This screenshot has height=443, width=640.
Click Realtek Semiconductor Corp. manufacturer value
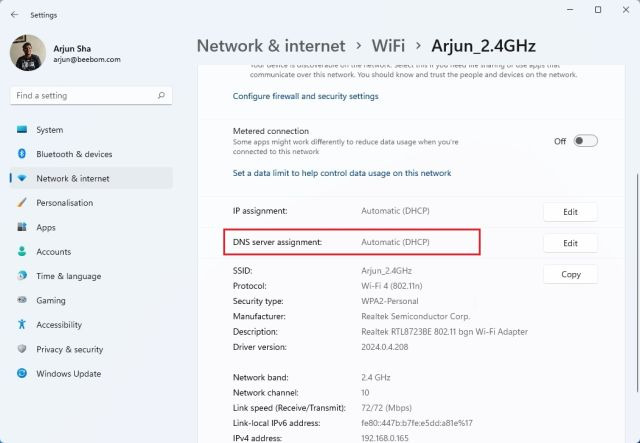416,316
